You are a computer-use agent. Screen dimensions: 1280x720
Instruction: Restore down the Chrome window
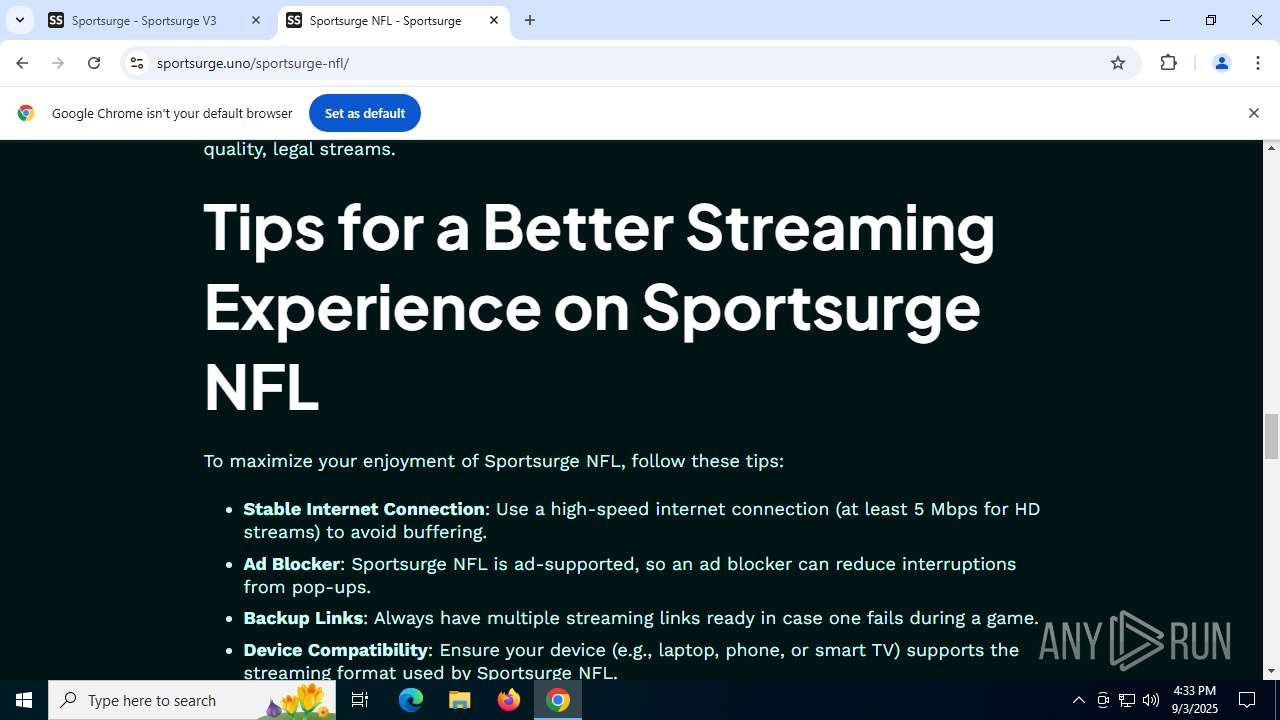[x=1211, y=20]
